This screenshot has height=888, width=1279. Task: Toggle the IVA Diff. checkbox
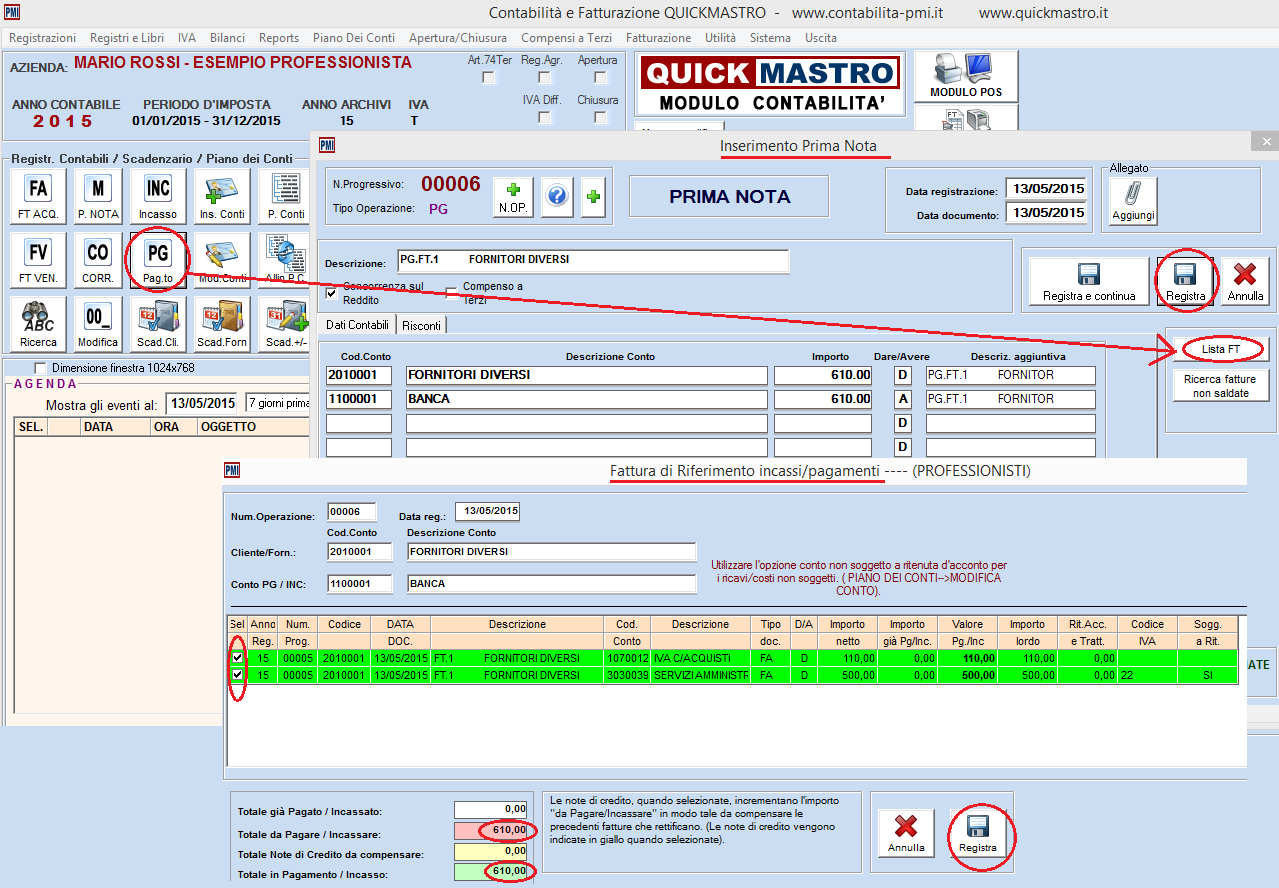point(544,117)
